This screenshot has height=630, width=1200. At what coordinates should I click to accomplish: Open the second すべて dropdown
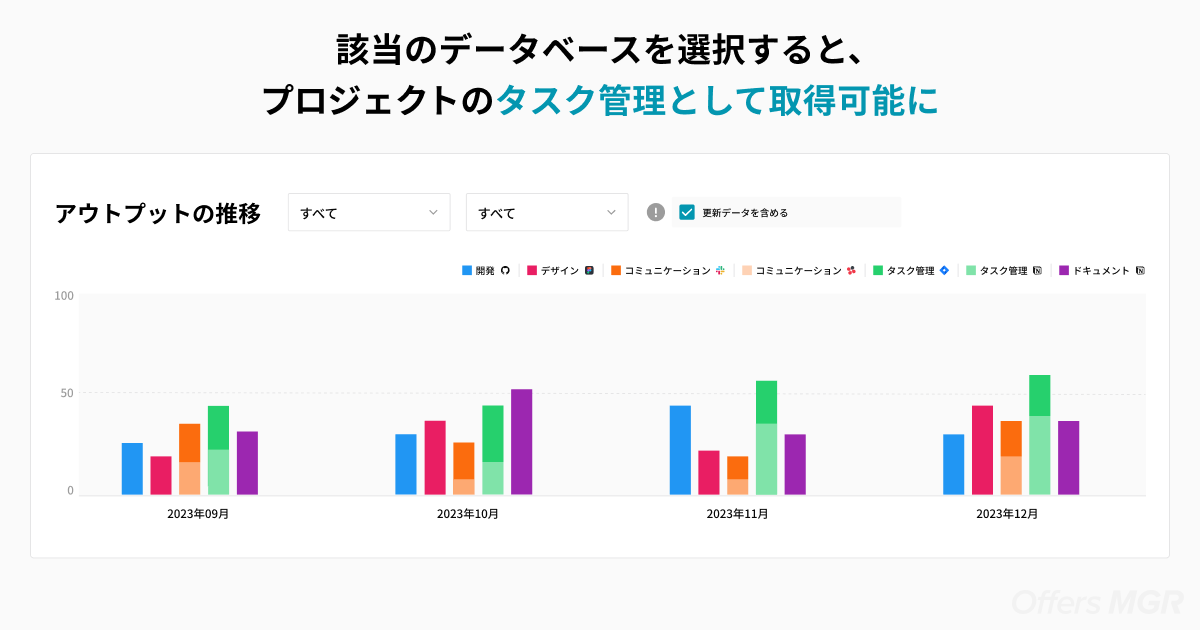(x=547, y=212)
